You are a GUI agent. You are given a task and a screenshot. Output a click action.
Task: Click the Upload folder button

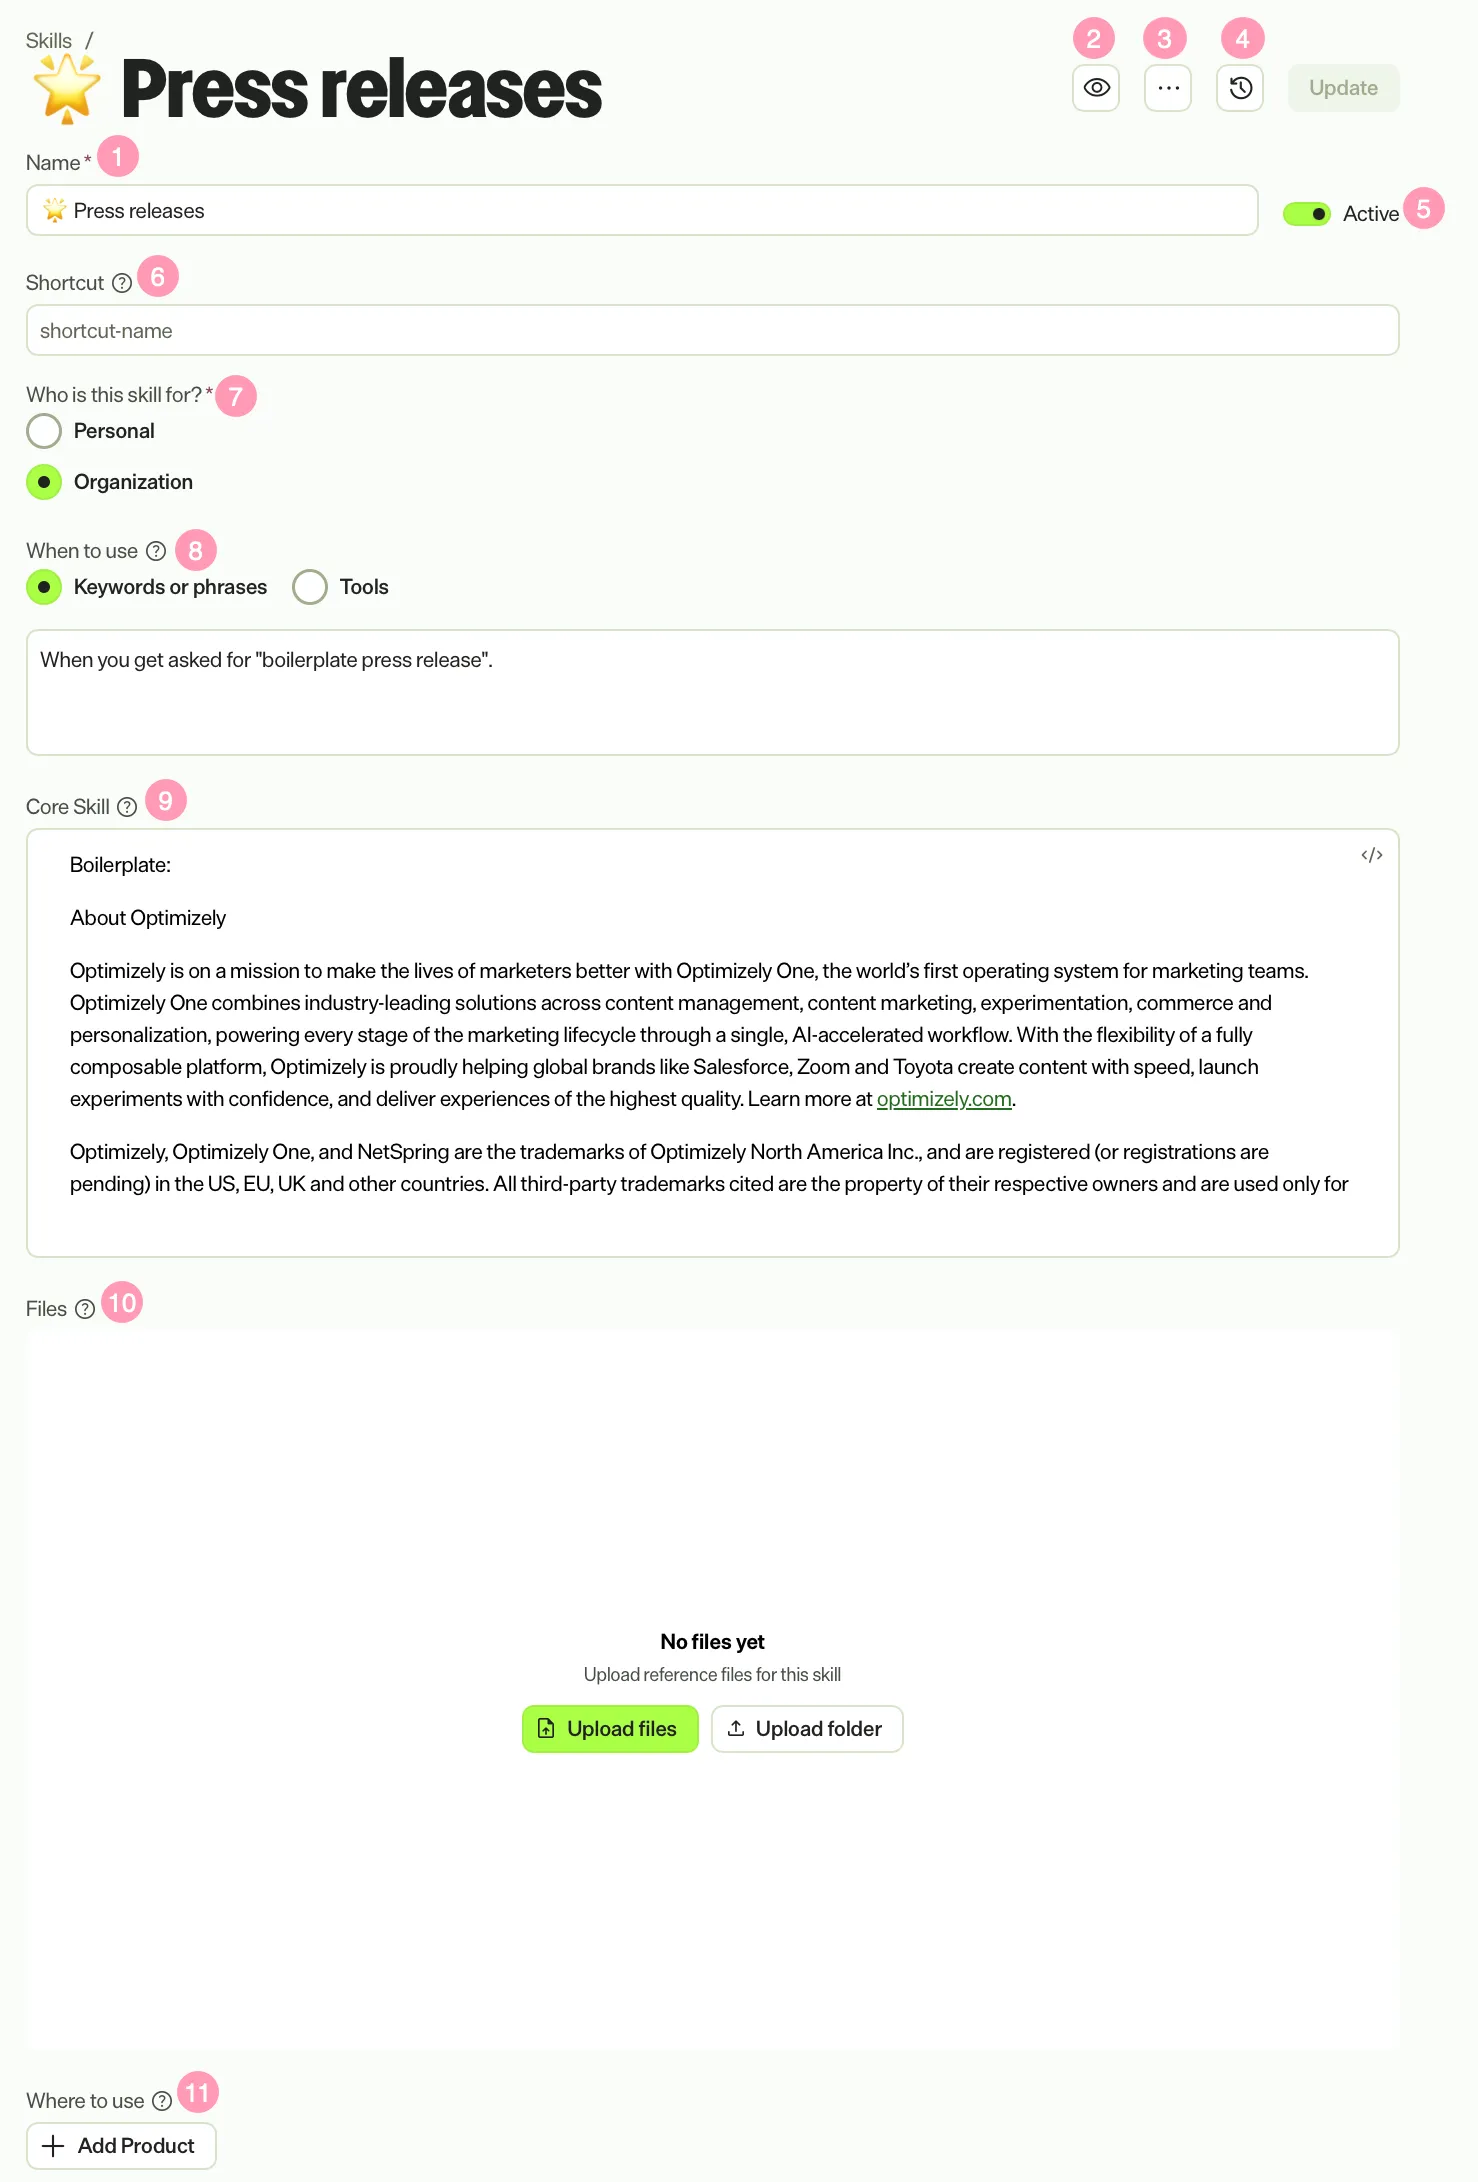click(x=807, y=1729)
